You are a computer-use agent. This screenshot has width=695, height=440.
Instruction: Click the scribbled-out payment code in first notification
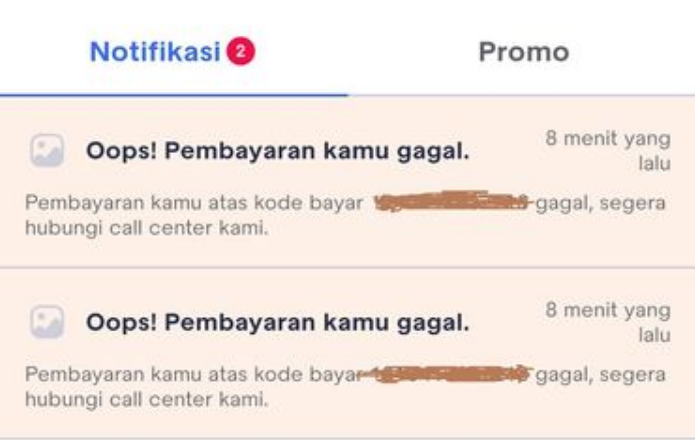[x=452, y=202]
